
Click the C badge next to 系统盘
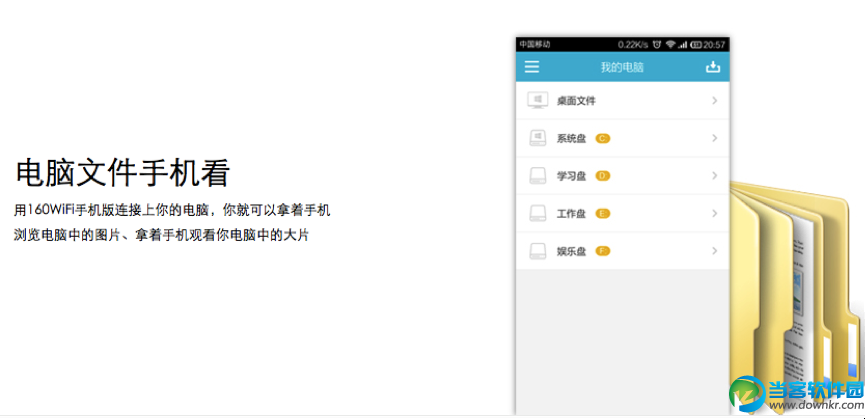(x=602, y=138)
